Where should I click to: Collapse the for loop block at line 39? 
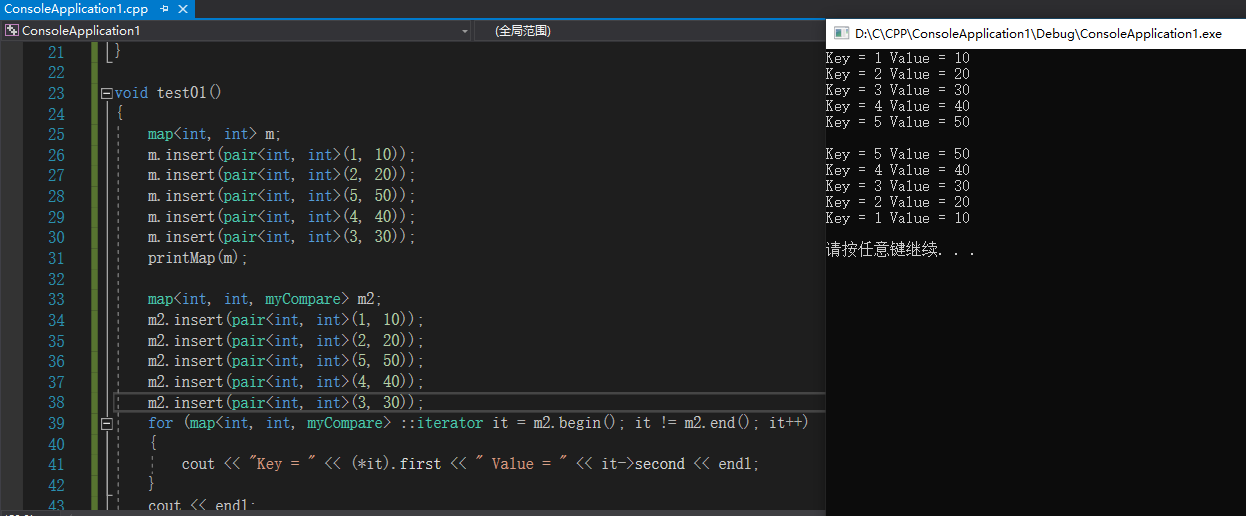tap(107, 424)
